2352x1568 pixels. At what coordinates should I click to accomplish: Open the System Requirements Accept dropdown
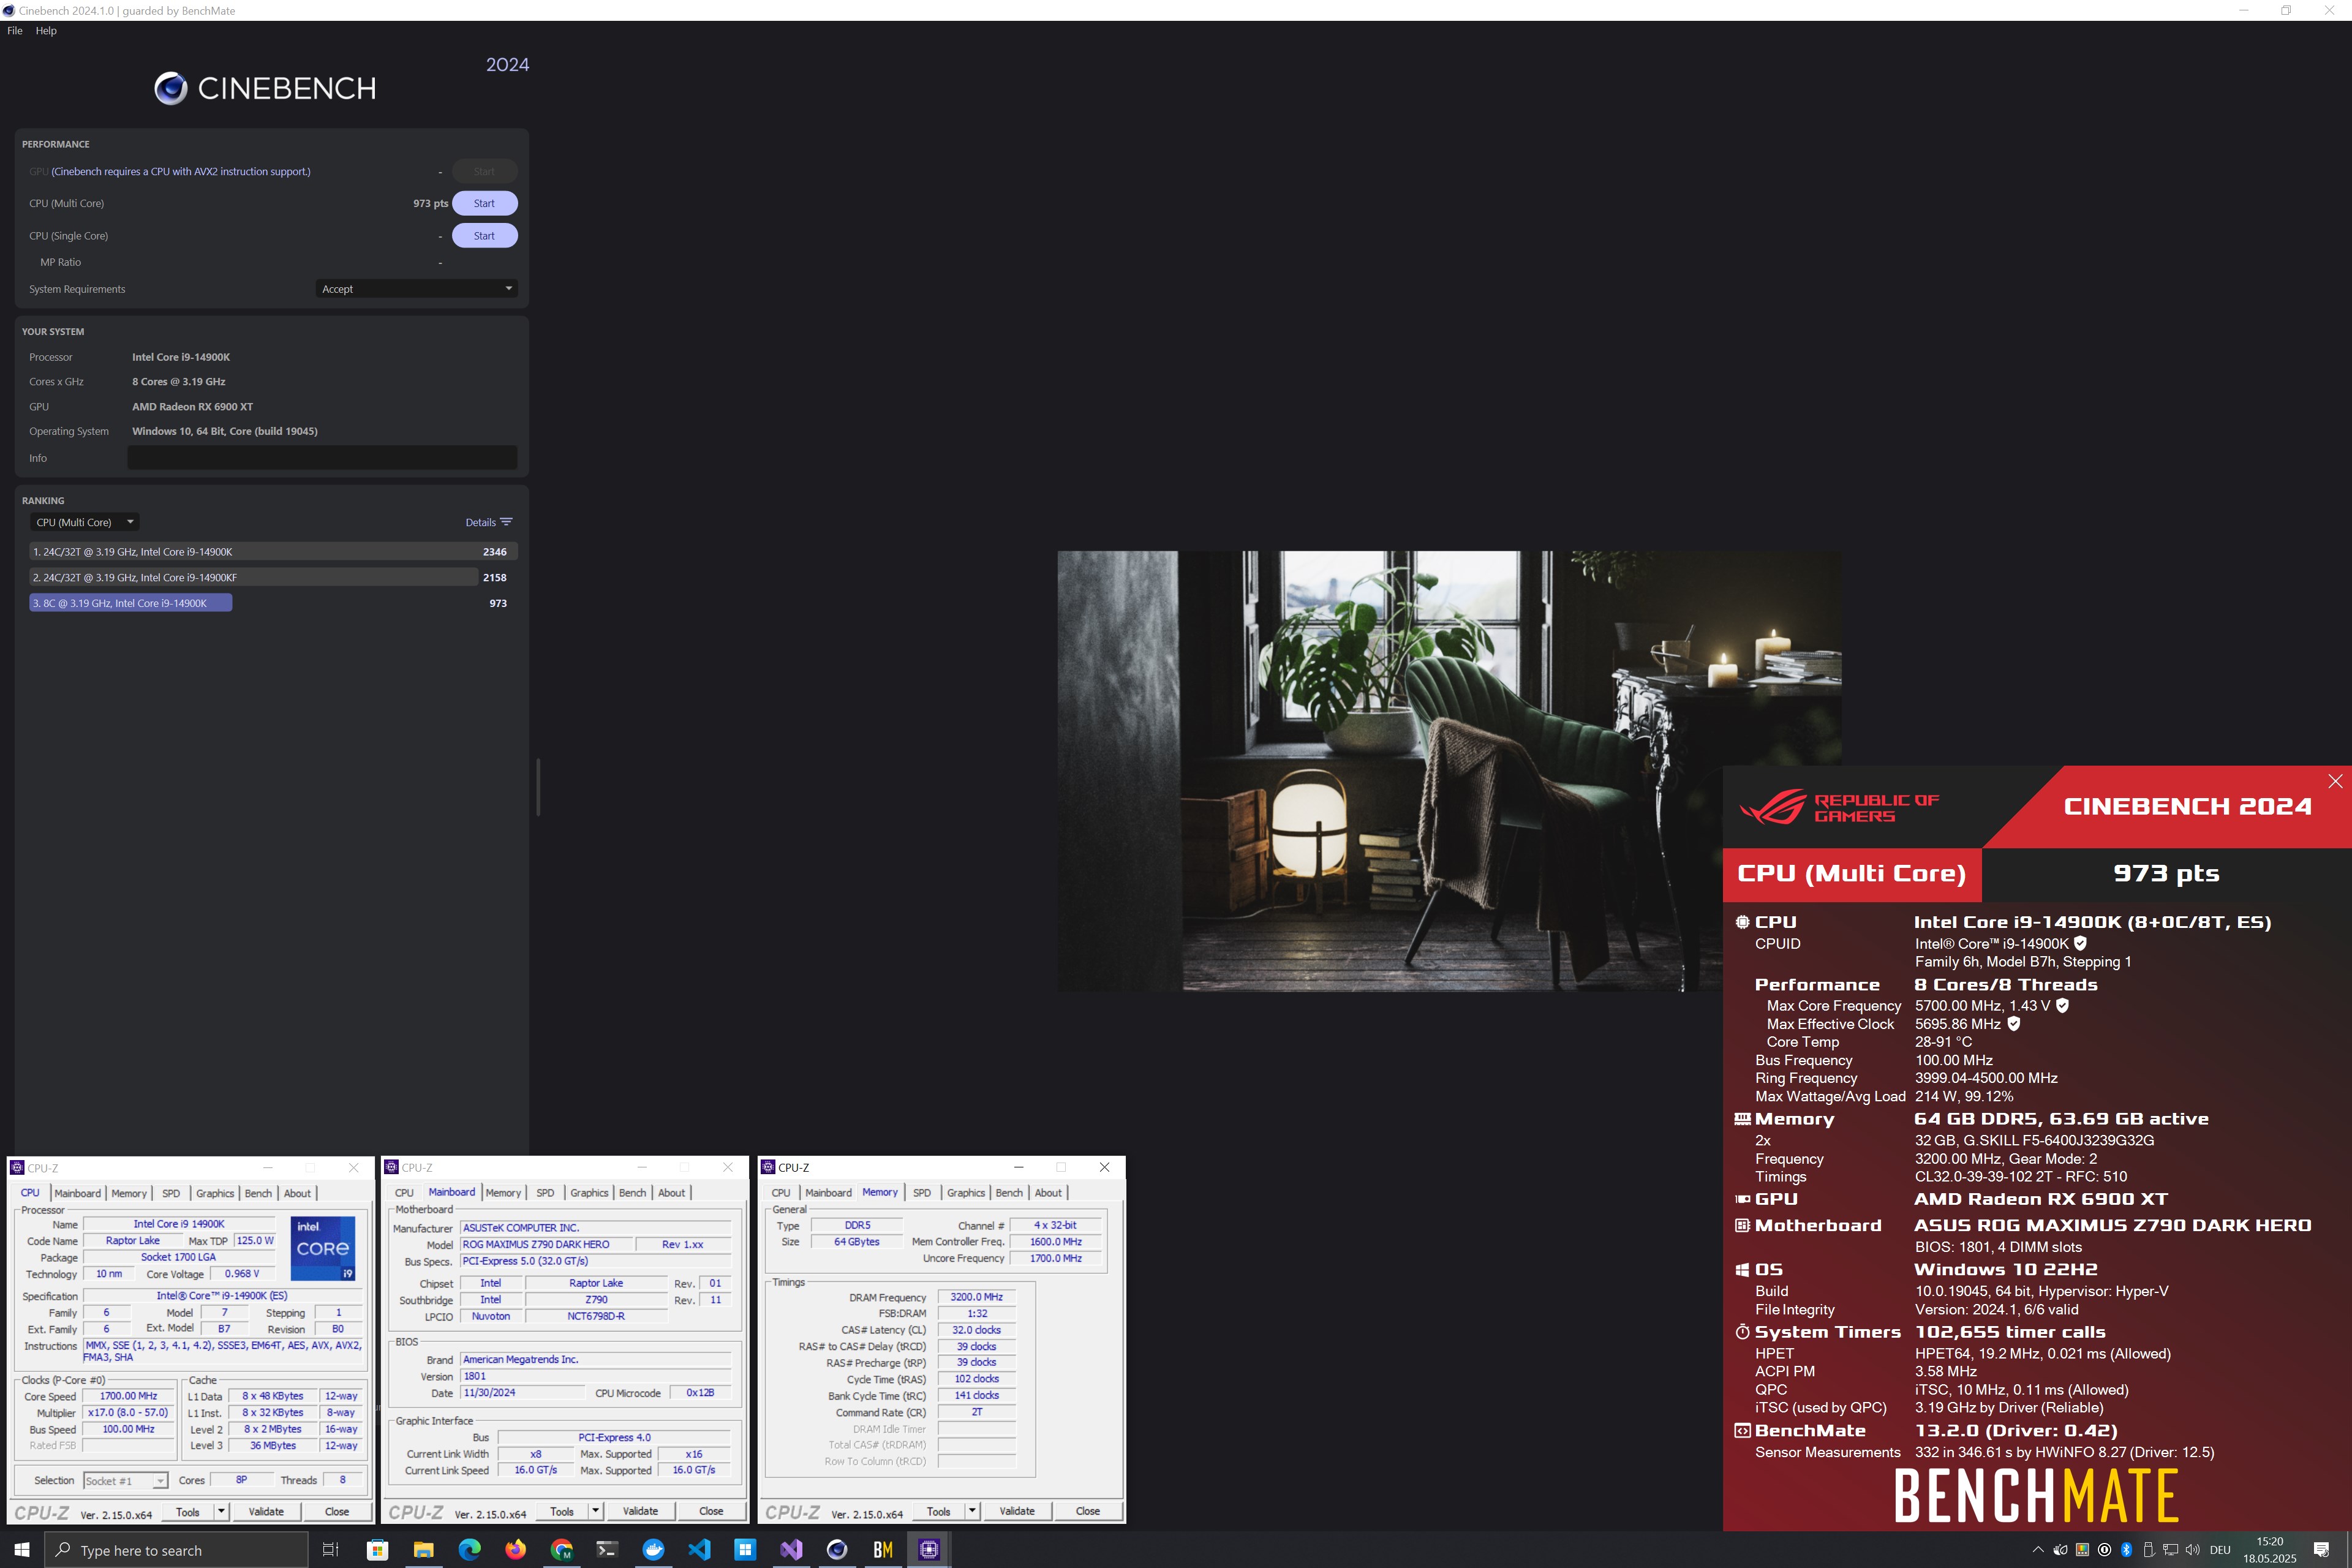point(416,289)
